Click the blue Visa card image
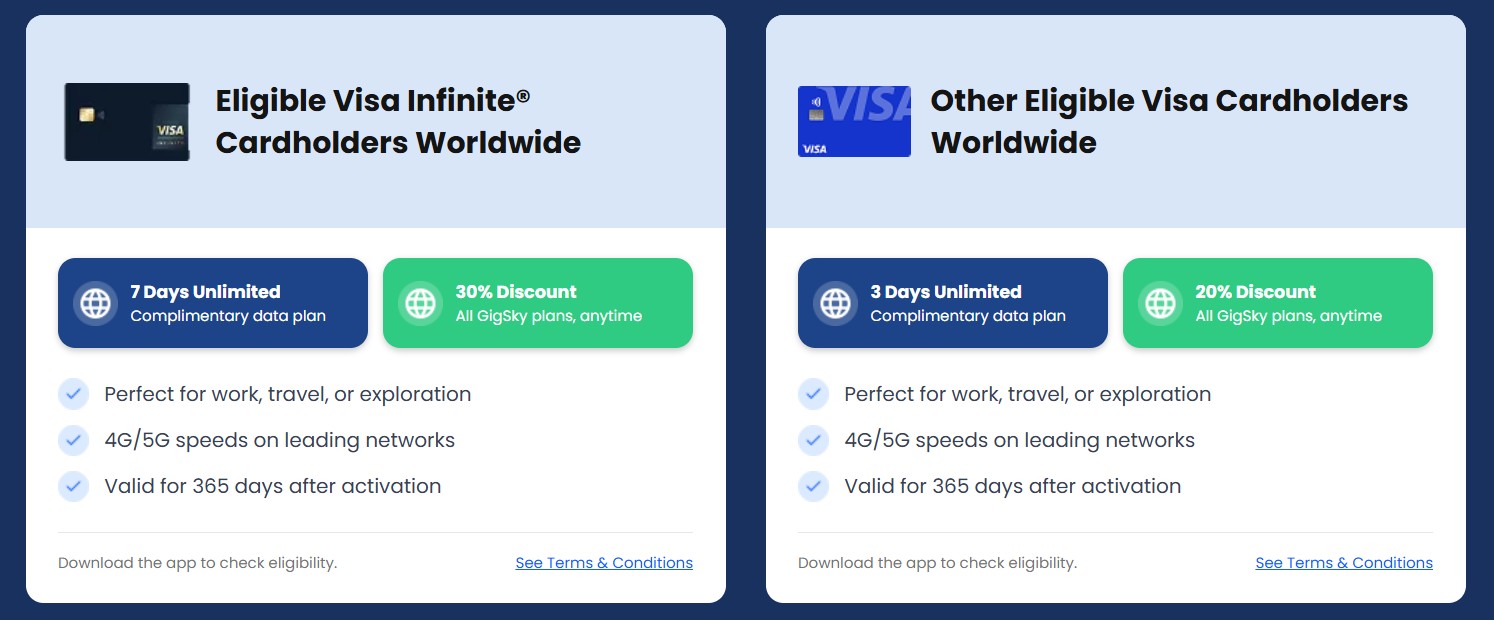Viewport: 1494px width, 620px height. click(x=854, y=121)
